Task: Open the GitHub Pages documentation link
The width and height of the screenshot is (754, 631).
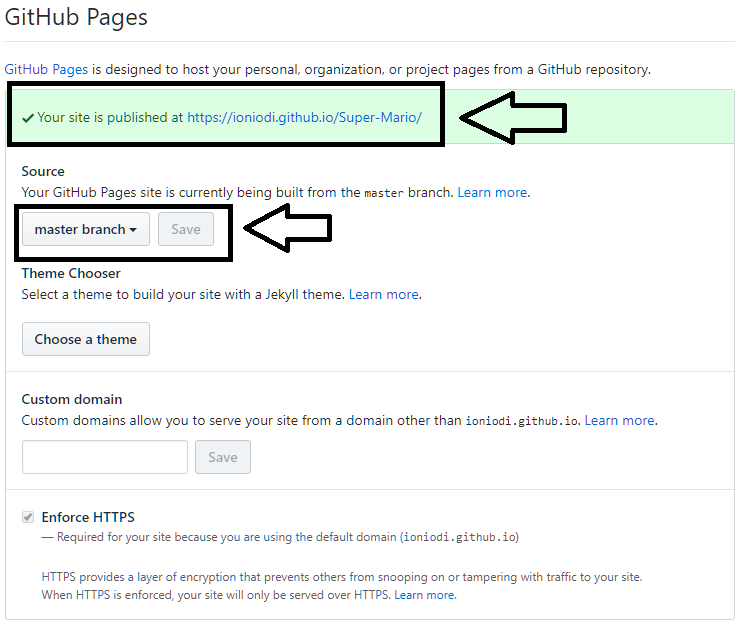Action: click(46, 69)
